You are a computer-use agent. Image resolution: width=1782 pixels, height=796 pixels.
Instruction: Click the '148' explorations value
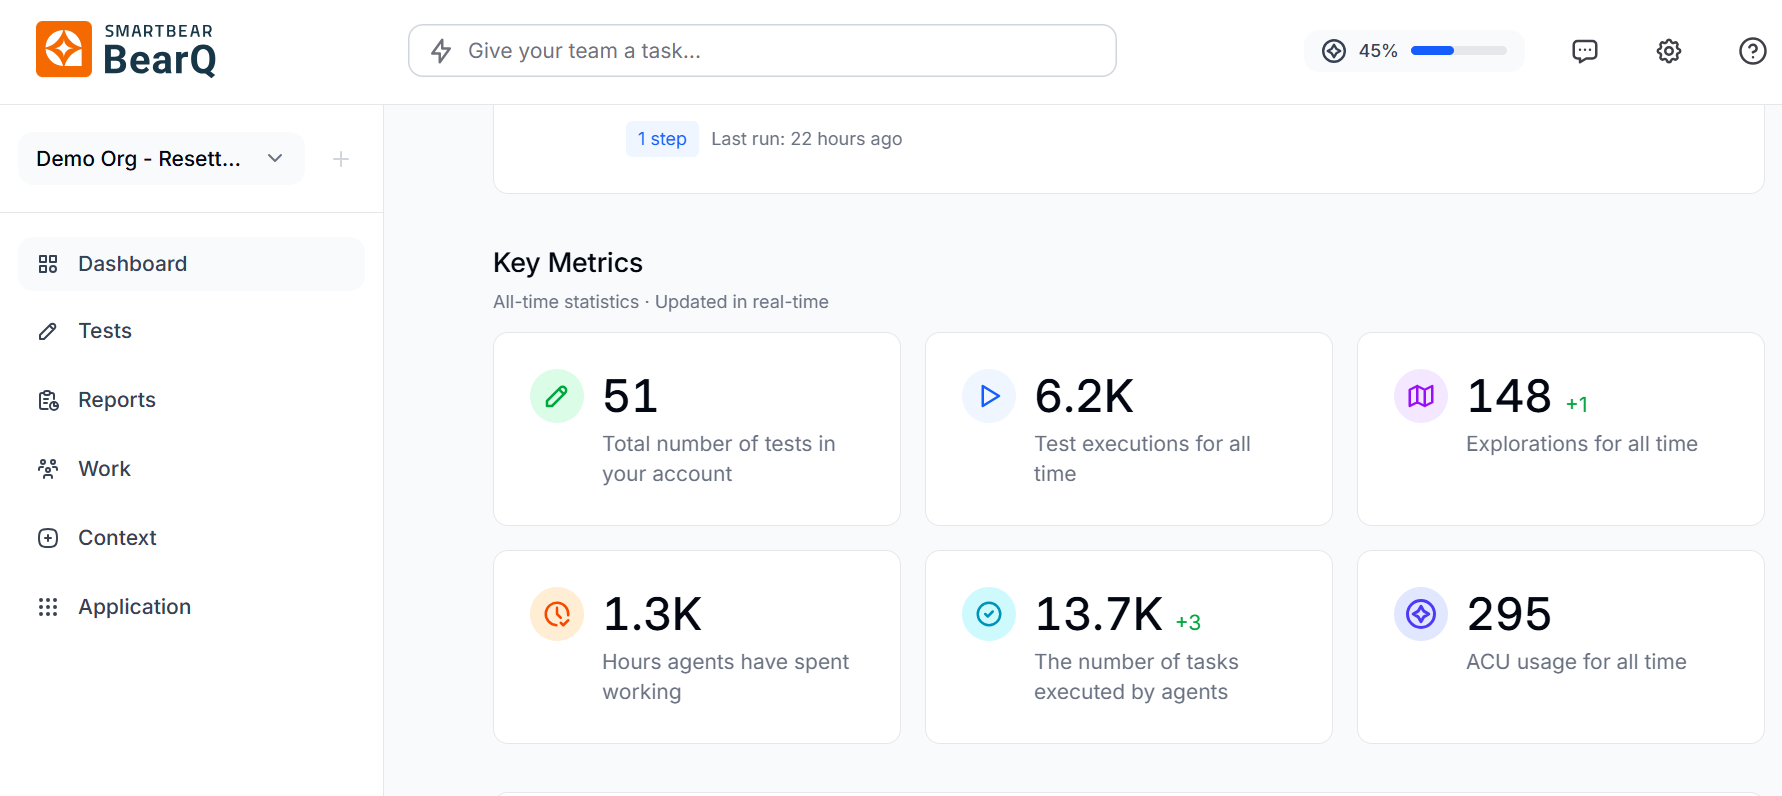point(1509,396)
